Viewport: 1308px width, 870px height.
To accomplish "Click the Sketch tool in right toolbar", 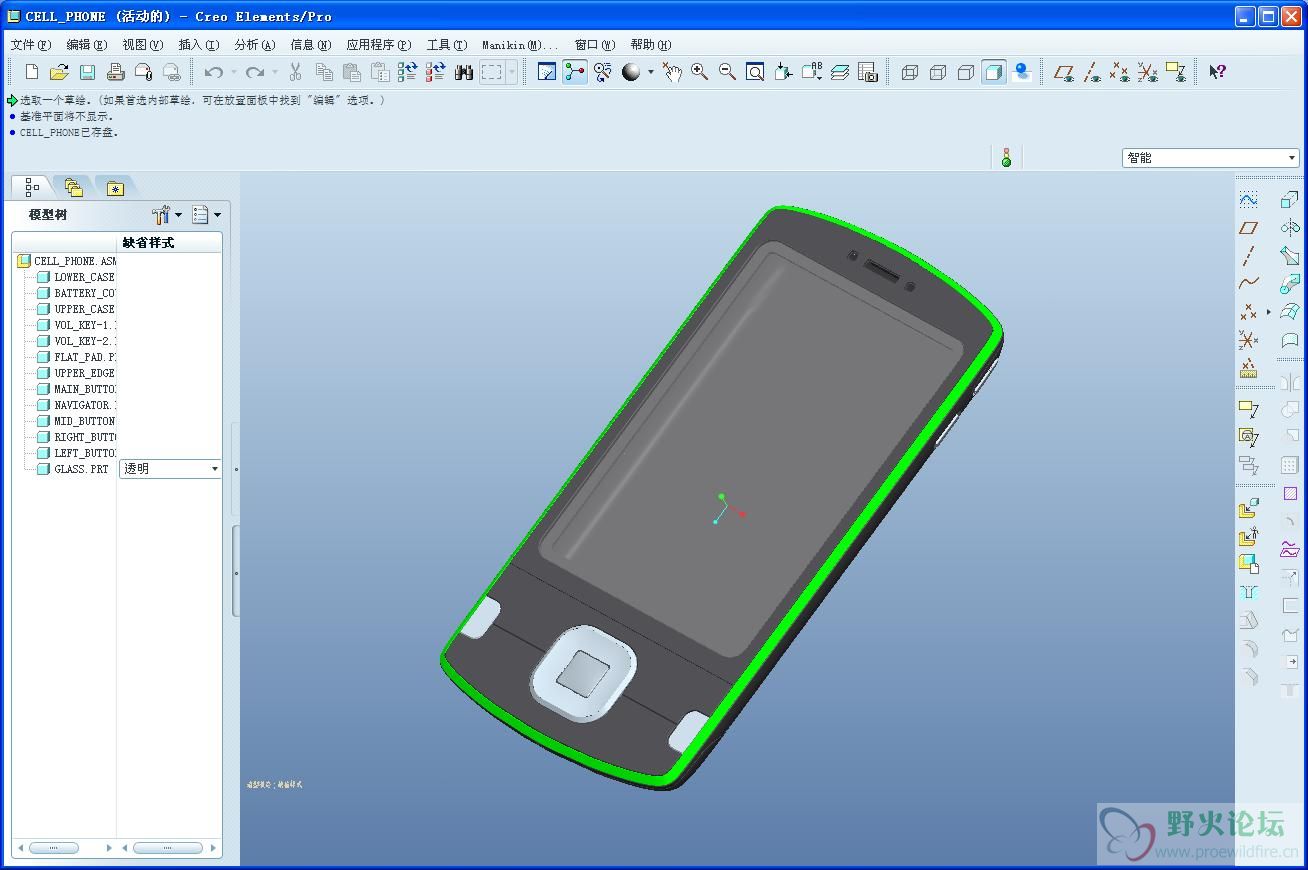I will [1248, 199].
